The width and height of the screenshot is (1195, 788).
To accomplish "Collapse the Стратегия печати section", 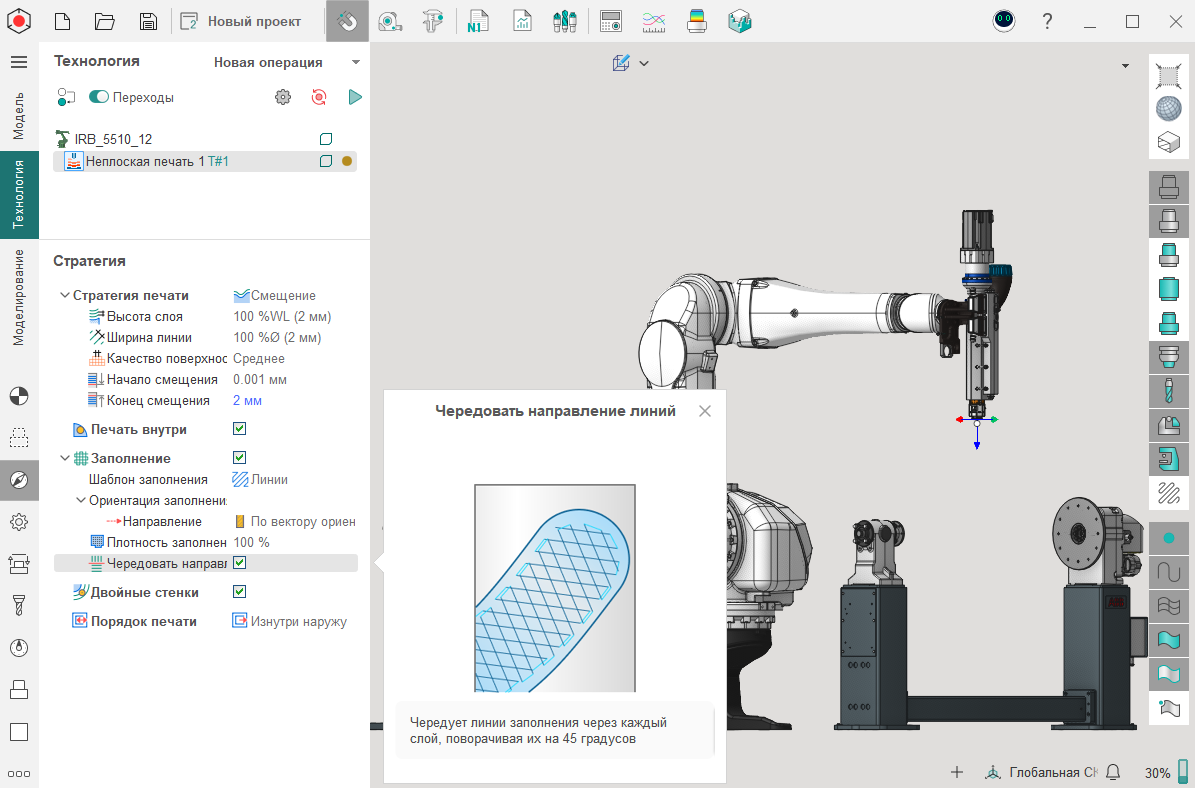I will [x=65, y=296].
